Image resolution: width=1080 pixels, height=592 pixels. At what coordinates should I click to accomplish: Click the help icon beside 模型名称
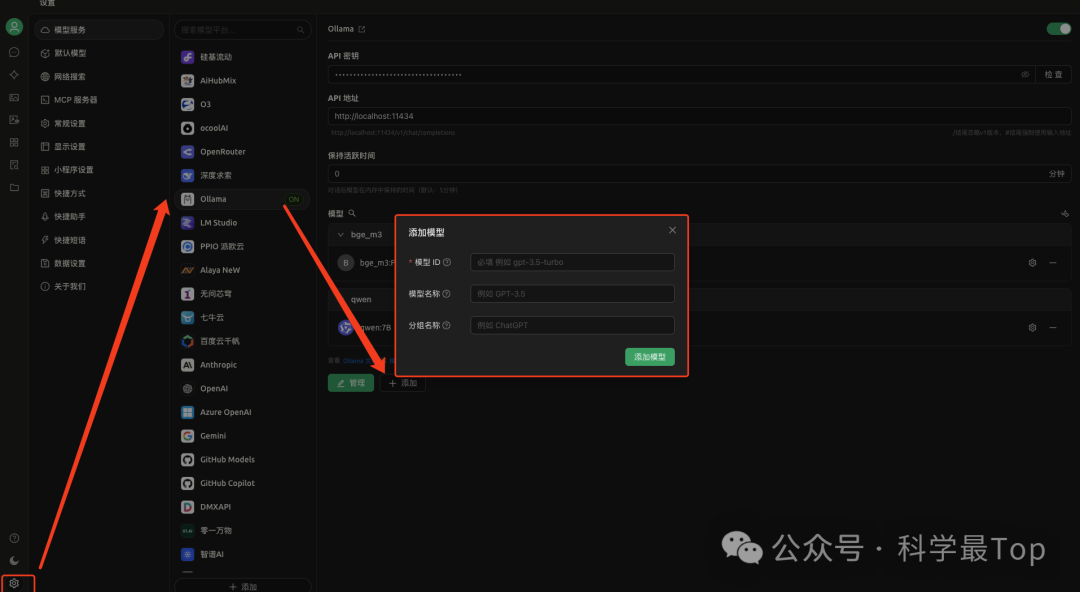[446, 294]
